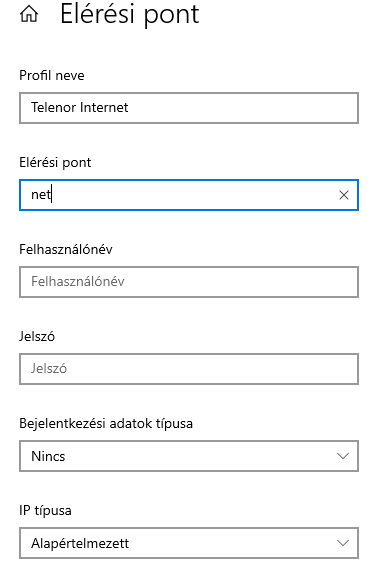Focus the Elérési pont input containing net

189,195
